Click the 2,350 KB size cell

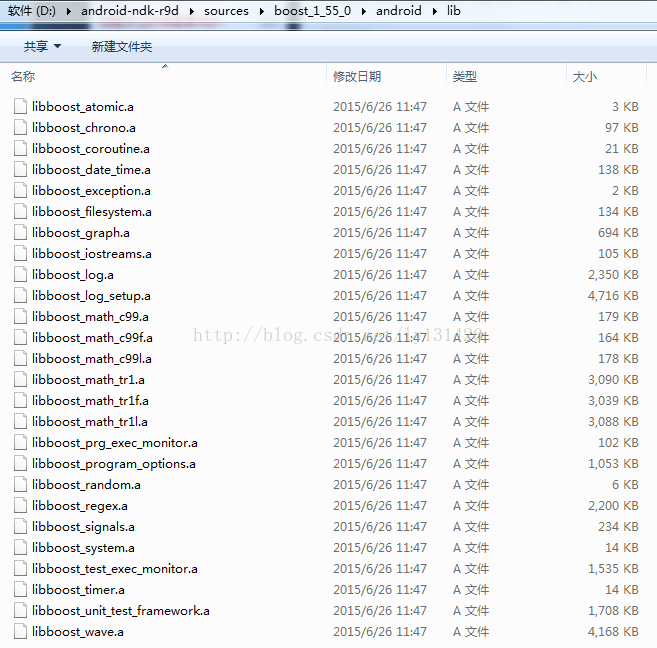pos(613,274)
